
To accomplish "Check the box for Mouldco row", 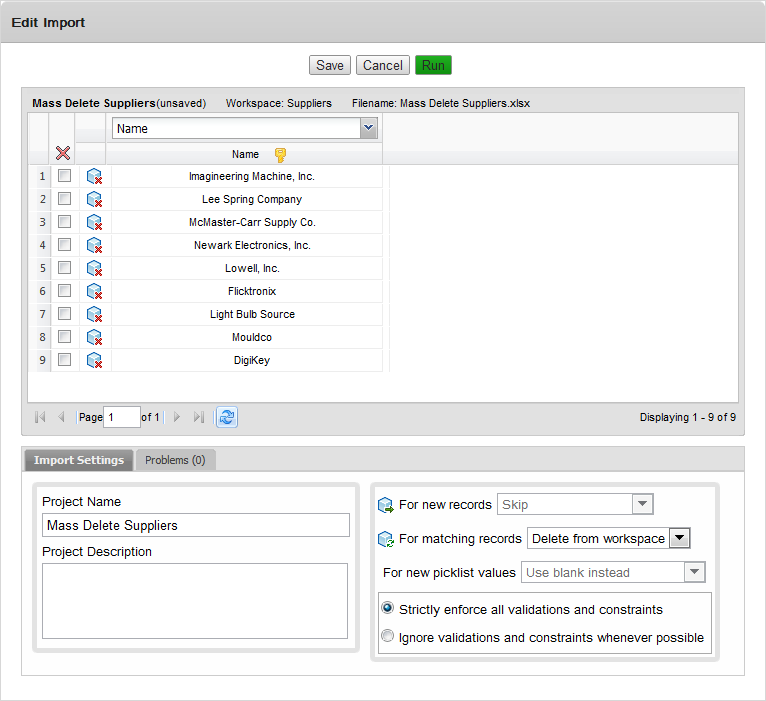I will pos(64,336).
